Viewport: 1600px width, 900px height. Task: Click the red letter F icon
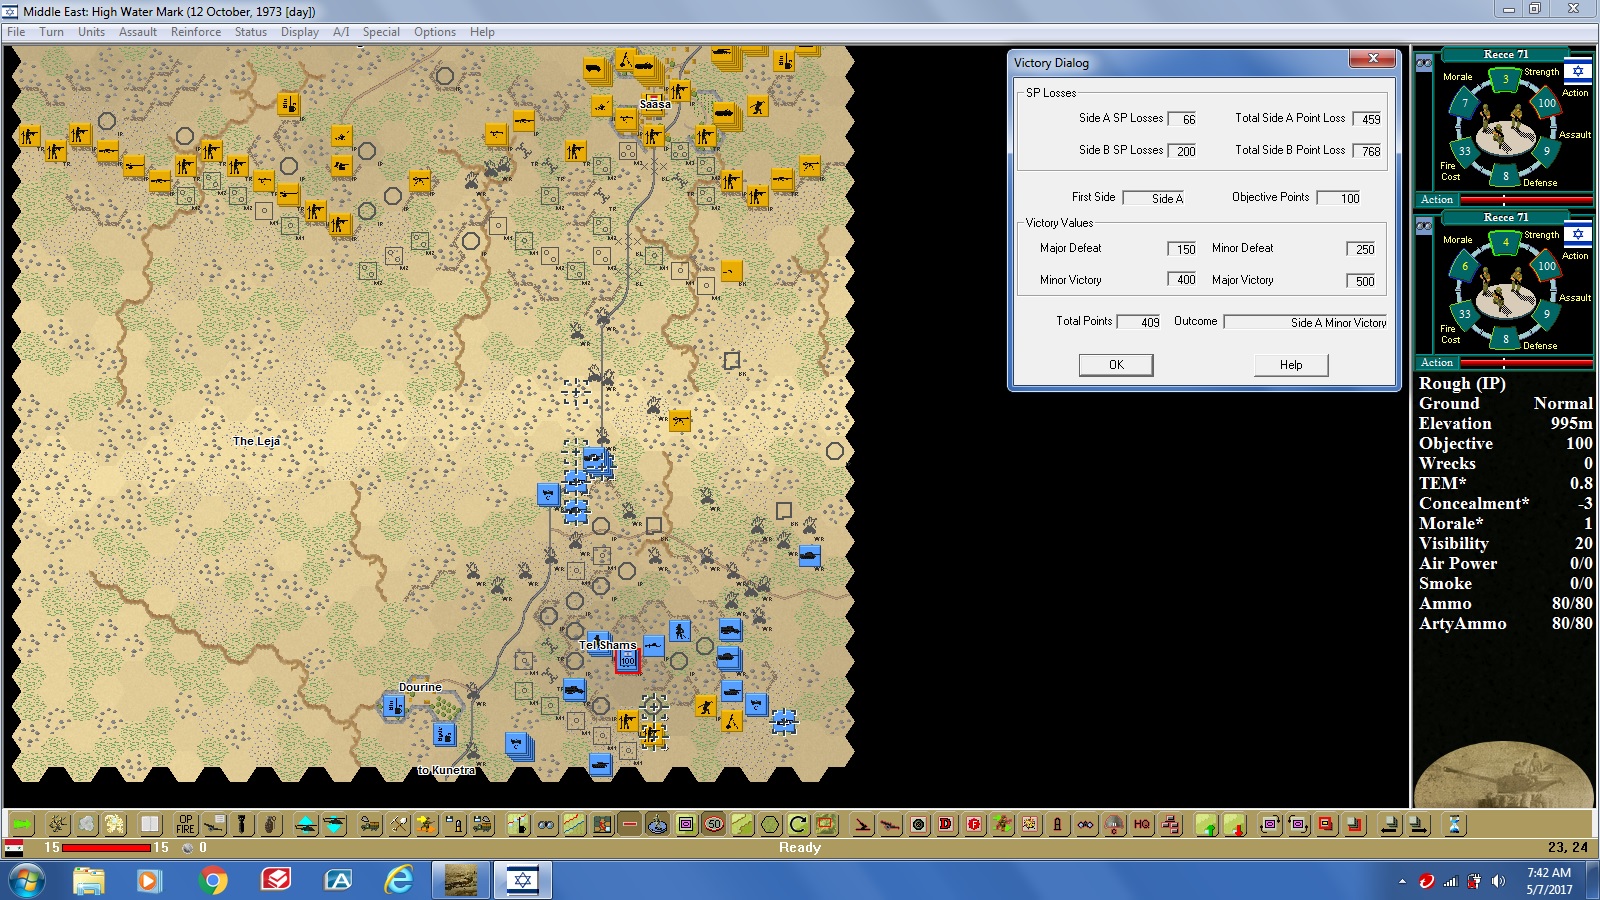pos(974,824)
